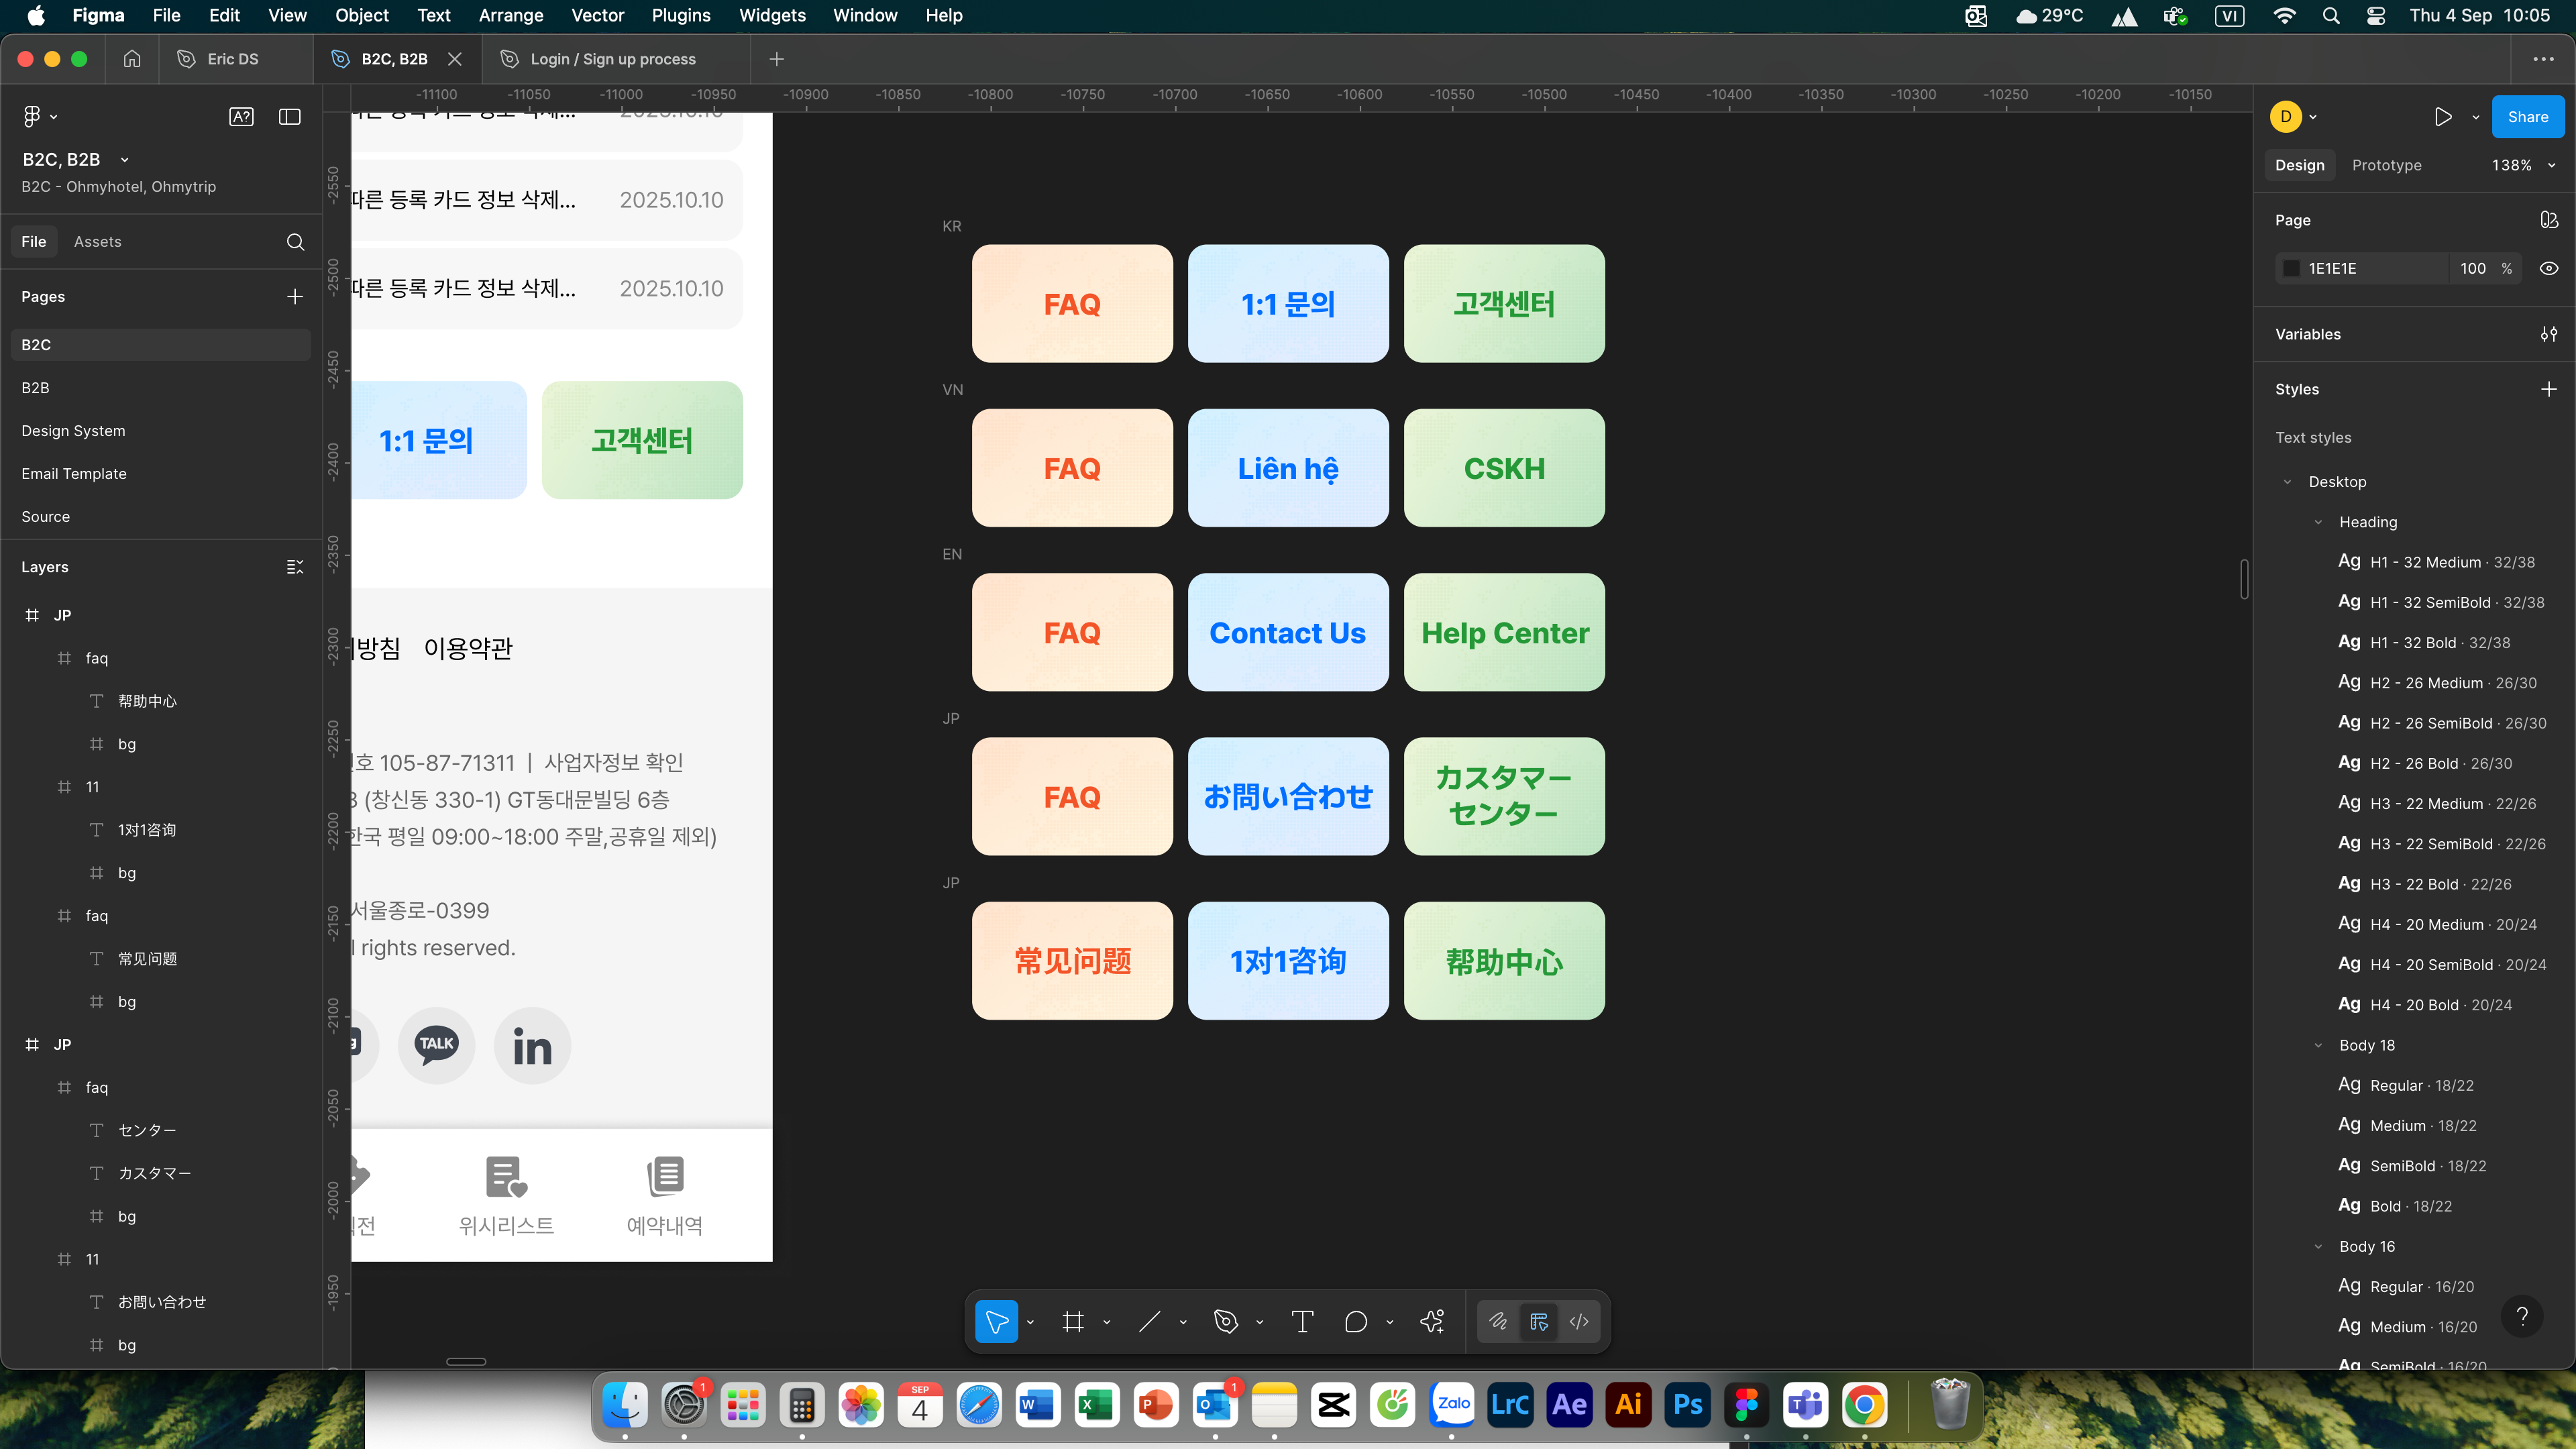Add a new page with the plus icon
The height and width of the screenshot is (1449, 2576).
(x=295, y=297)
